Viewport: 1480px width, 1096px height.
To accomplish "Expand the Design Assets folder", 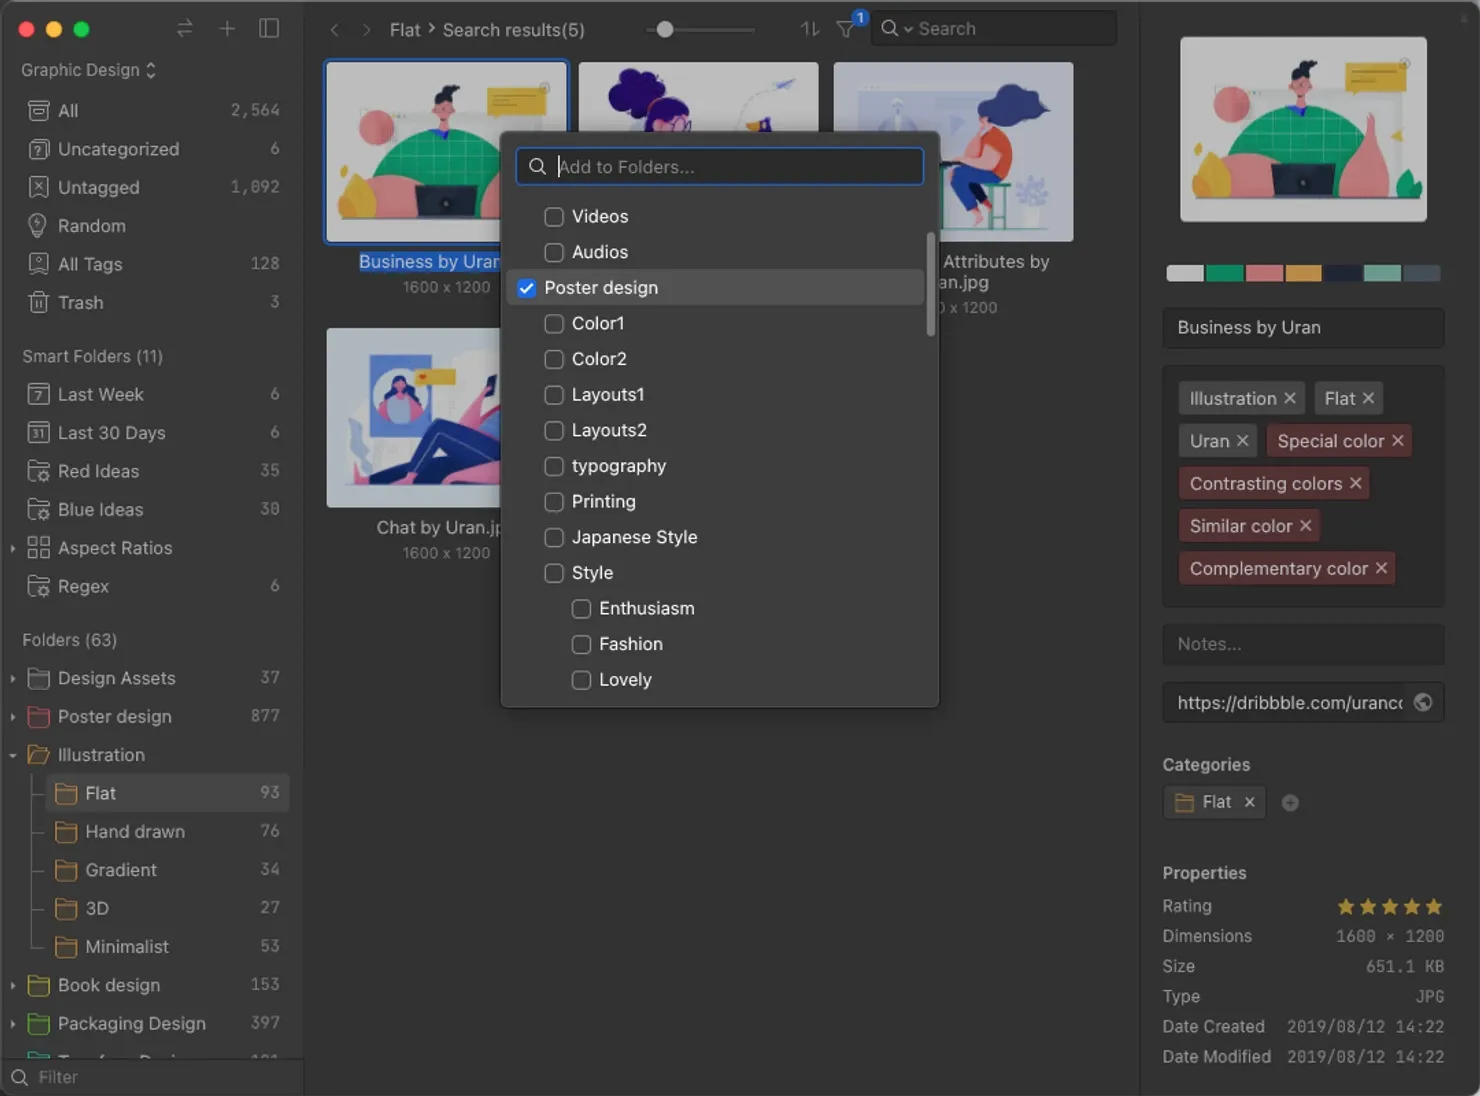I will [x=12, y=679].
